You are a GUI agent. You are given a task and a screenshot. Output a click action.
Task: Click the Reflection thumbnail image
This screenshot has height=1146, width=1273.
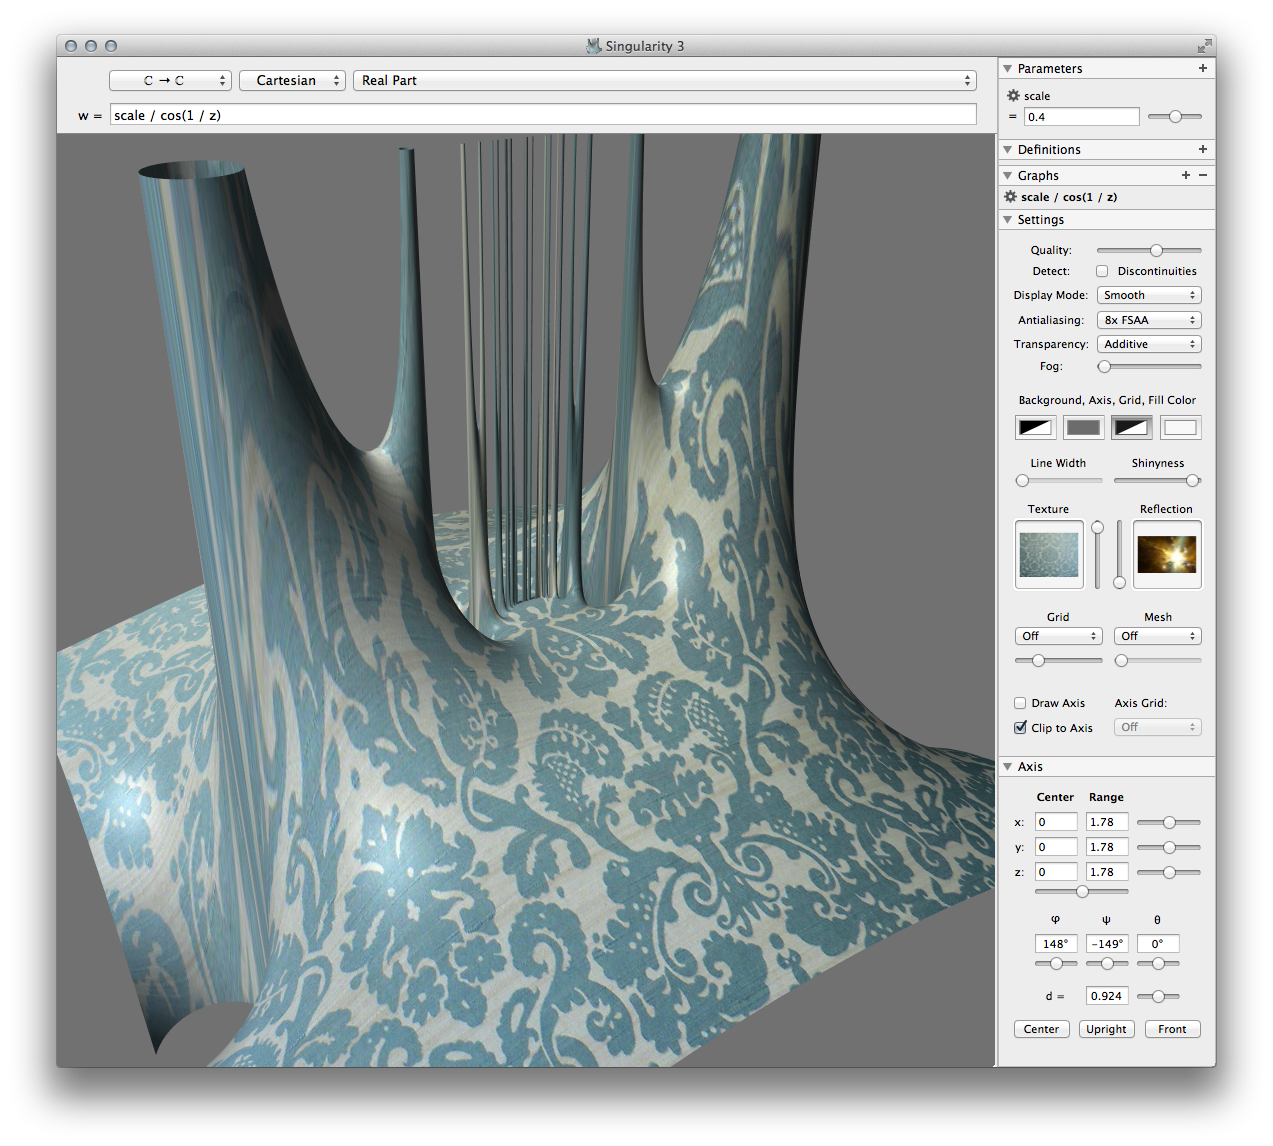click(x=1166, y=554)
